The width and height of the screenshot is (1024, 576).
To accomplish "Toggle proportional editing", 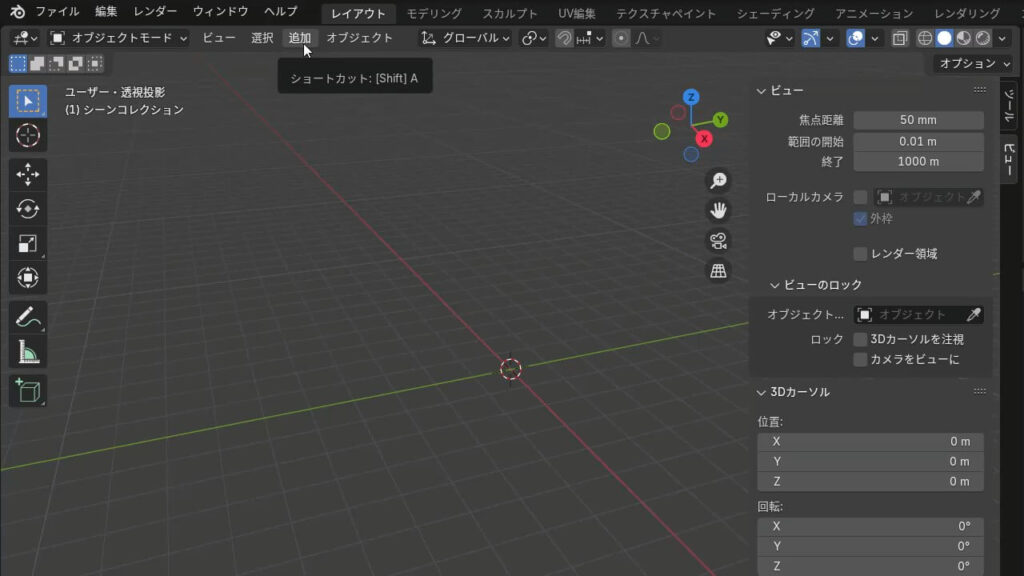I will [621, 38].
